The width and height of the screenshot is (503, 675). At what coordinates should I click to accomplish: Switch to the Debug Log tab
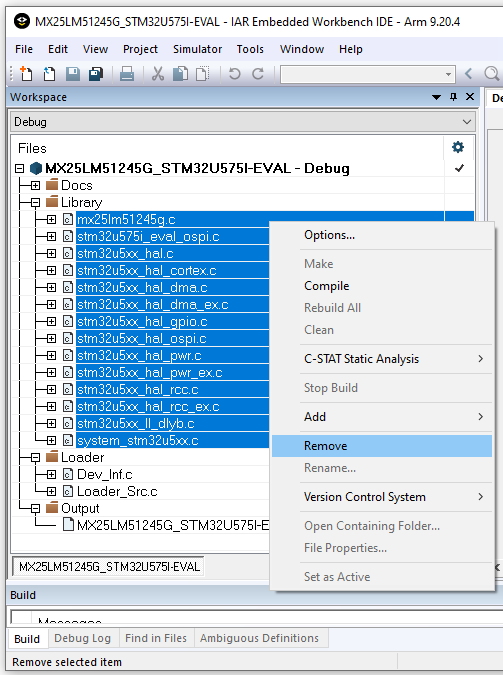82,638
